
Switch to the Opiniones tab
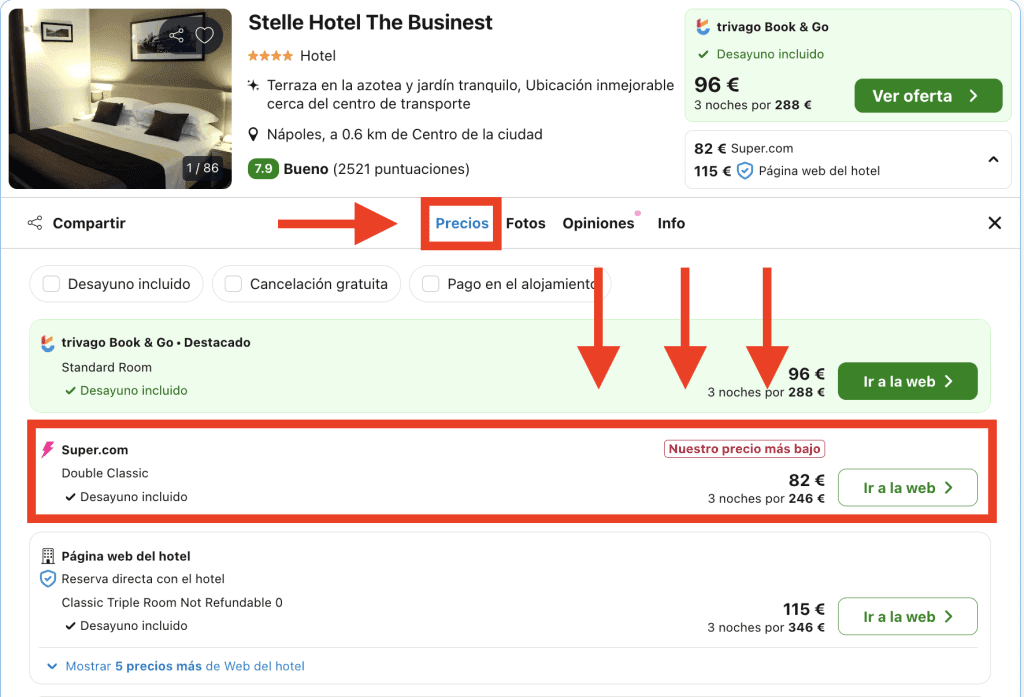tap(598, 223)
